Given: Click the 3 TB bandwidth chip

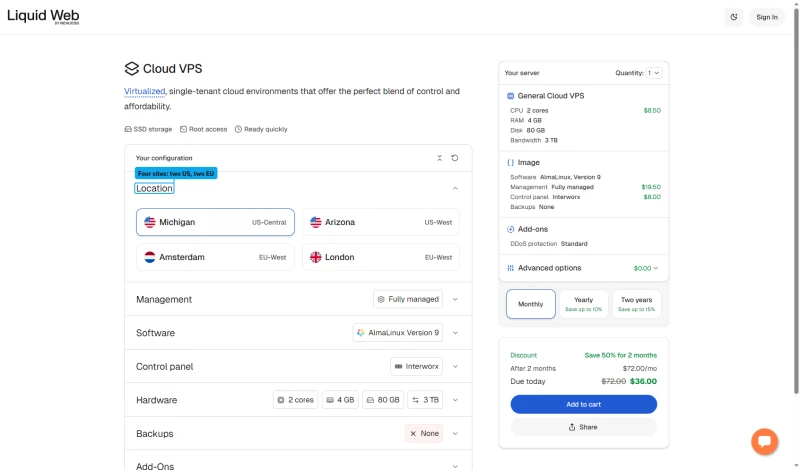Looking at the screenshot, I should coord(426,400).
